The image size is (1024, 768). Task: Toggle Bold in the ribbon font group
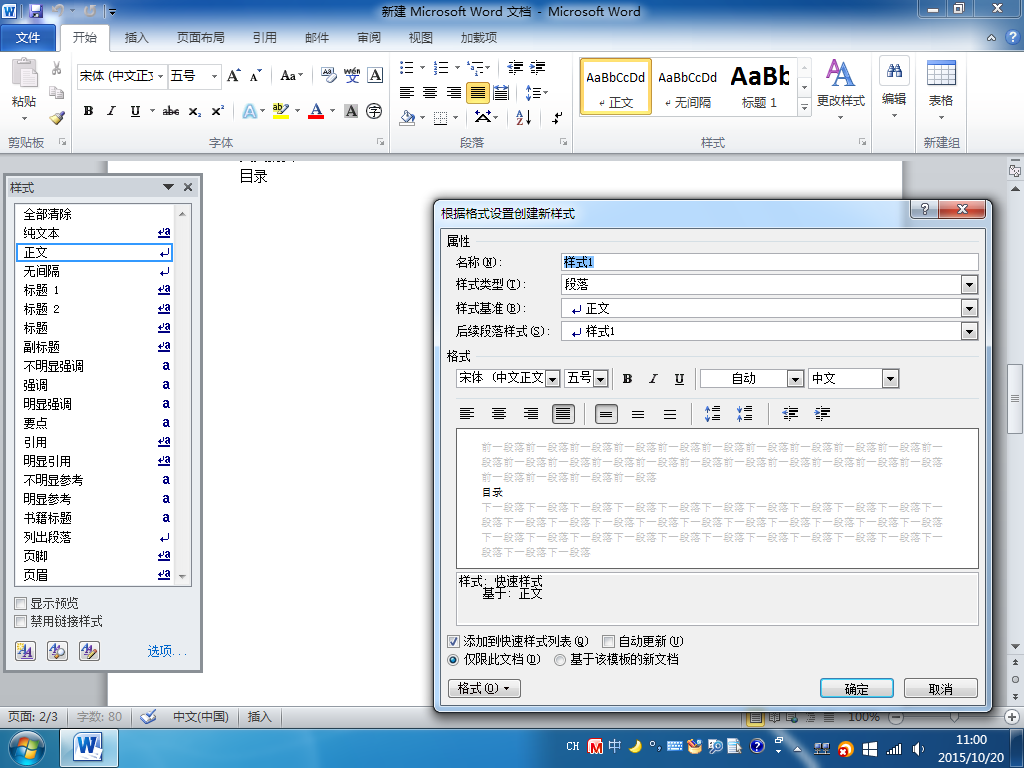pos(88,111)
